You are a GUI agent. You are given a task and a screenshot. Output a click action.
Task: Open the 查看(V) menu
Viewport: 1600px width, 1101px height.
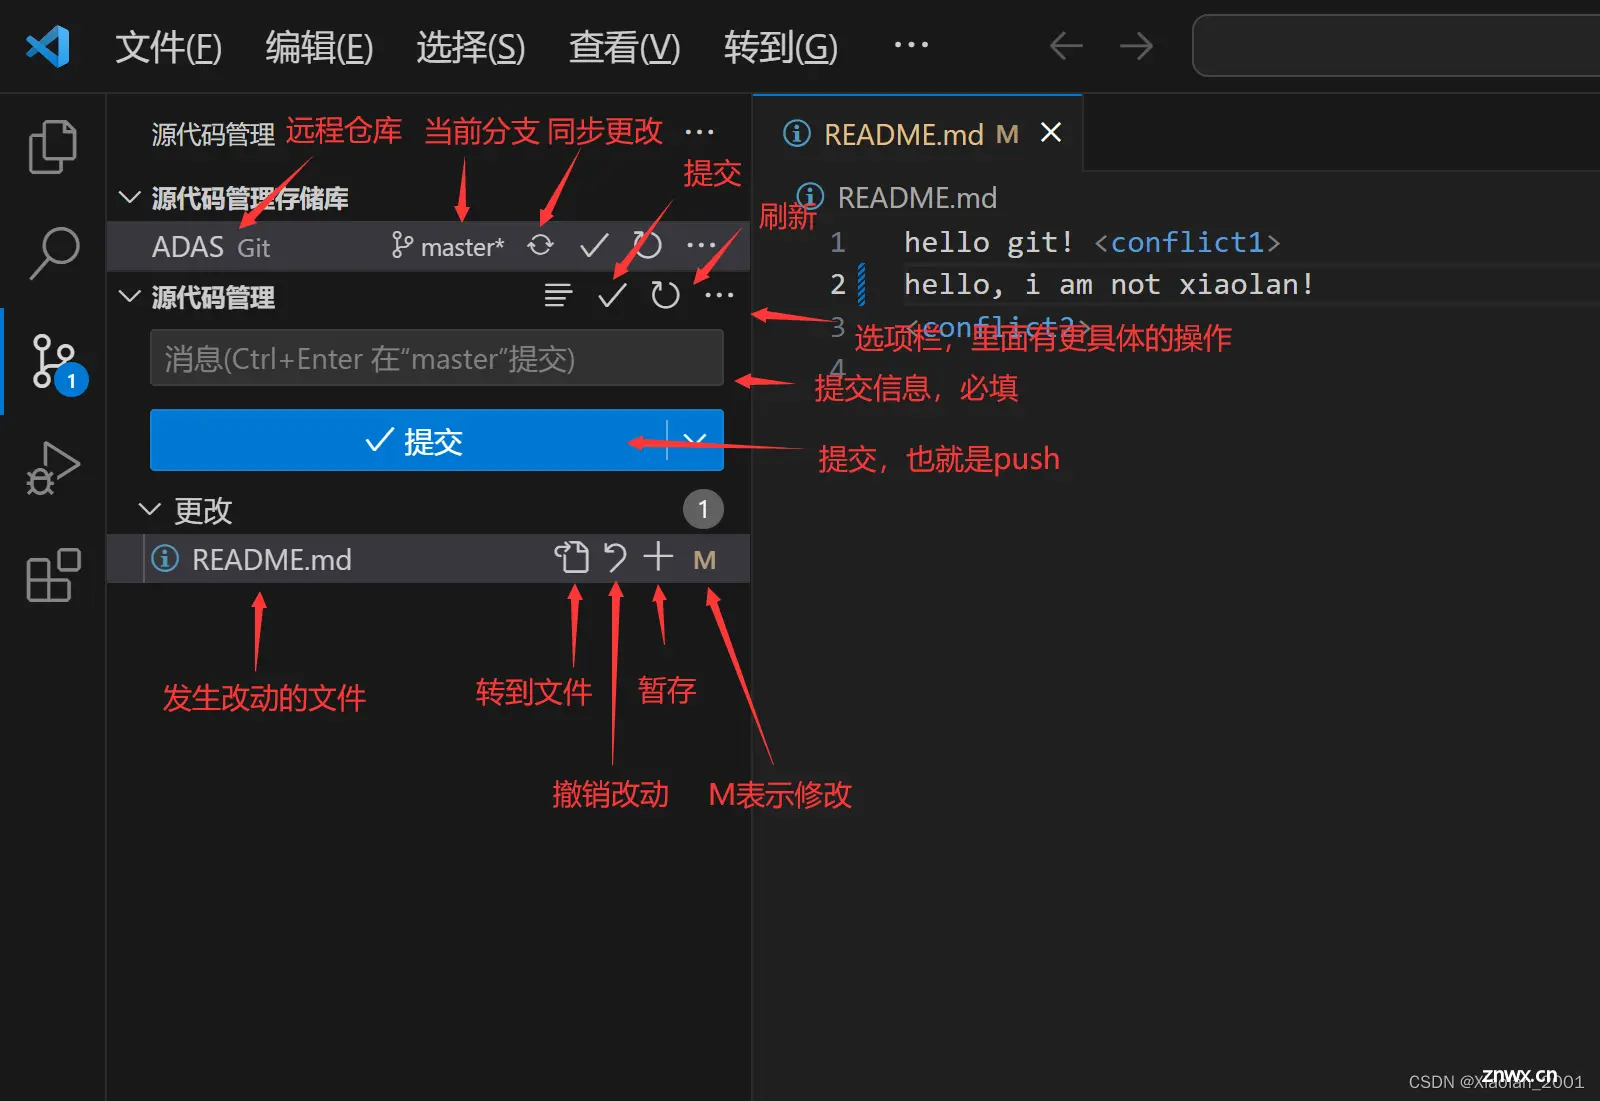624,47
